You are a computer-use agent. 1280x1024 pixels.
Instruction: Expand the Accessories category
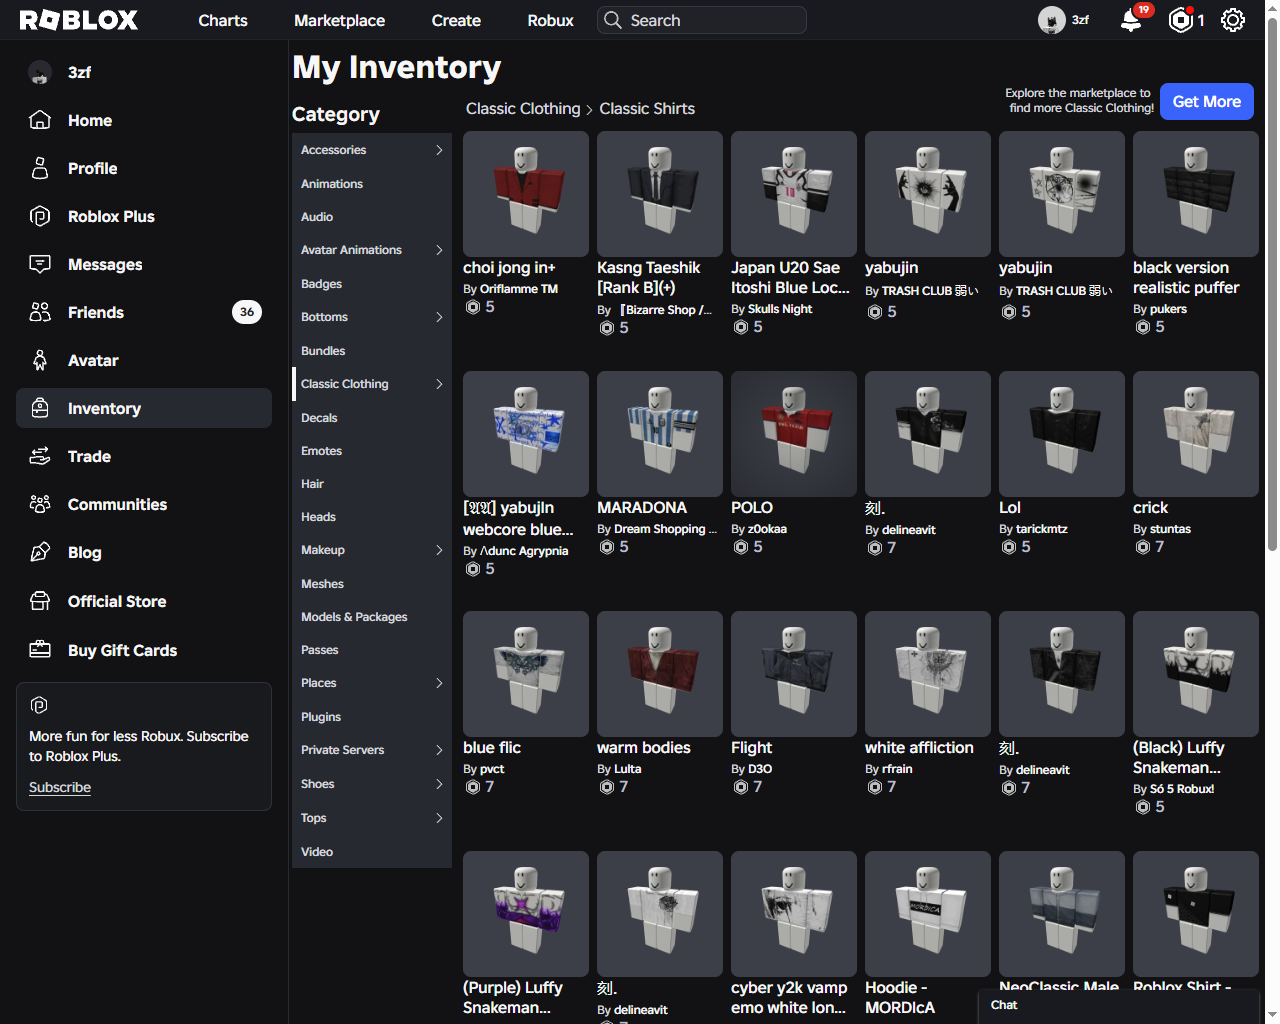point(439,150)
